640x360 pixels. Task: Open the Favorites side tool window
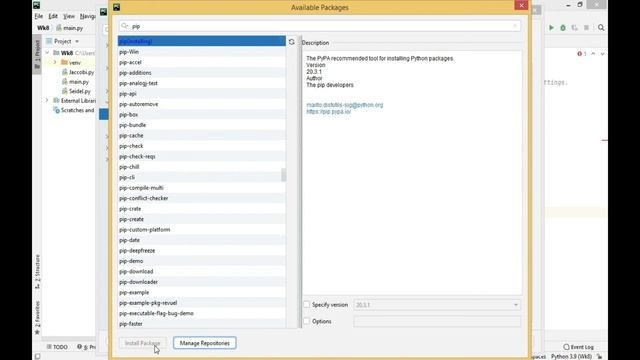click(38, 318)
